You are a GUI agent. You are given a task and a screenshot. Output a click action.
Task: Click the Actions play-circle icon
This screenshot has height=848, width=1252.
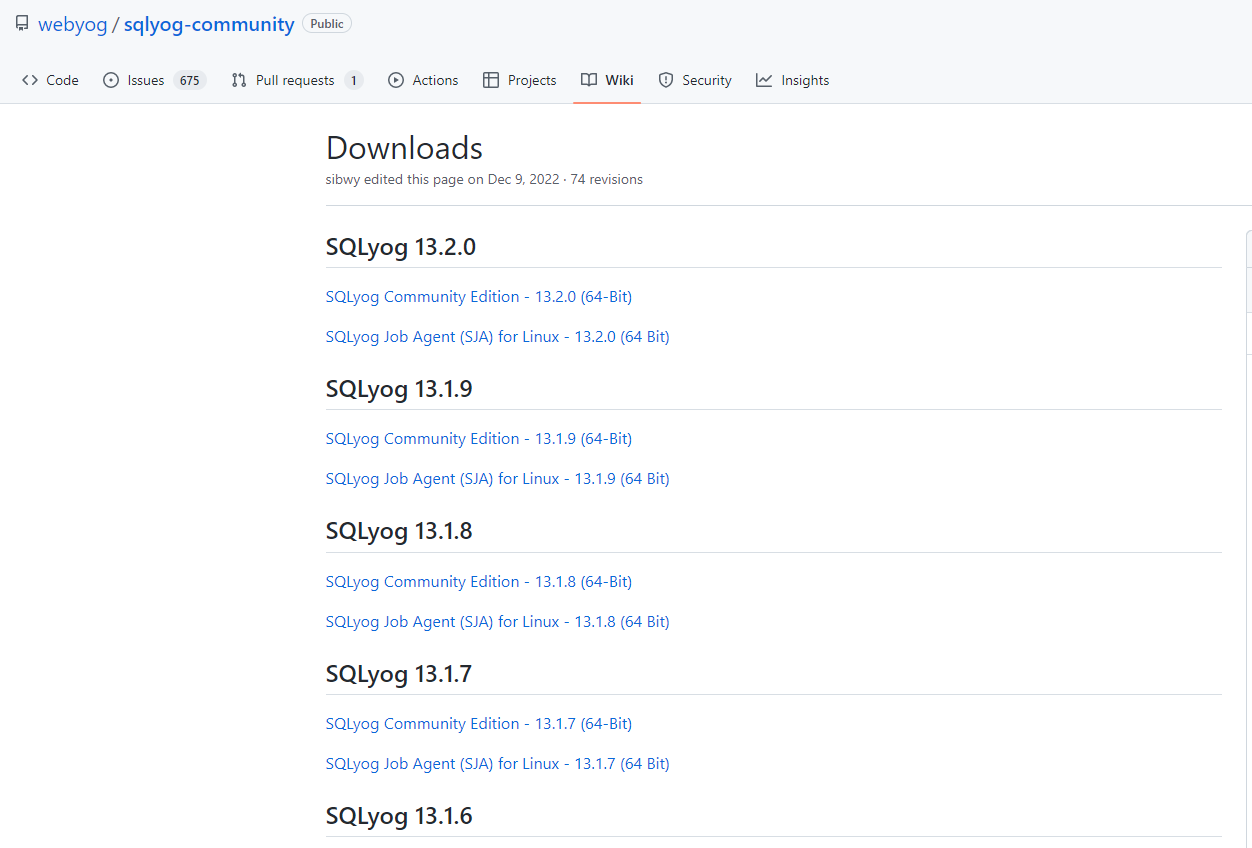(396, 80)
